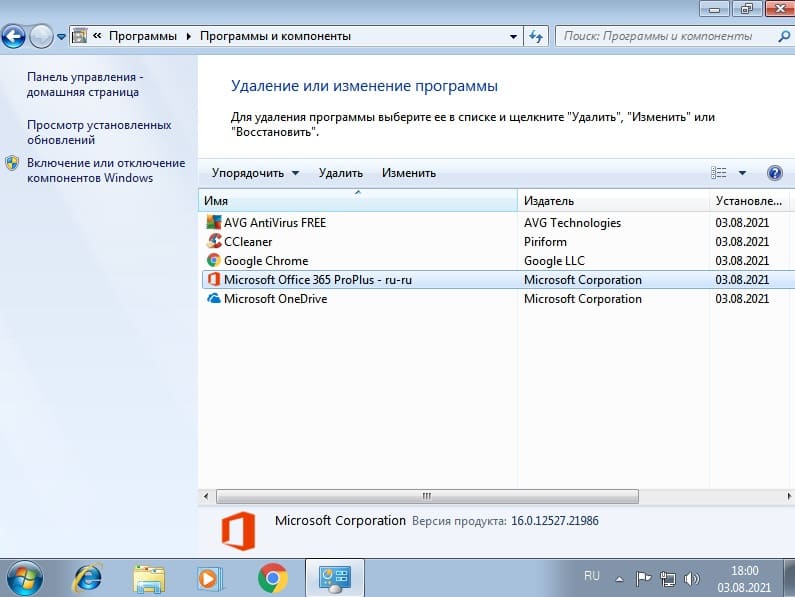Screen dimensions: 795x597
Task: Click the Office icon in selected row
Action: coord(214,279)
